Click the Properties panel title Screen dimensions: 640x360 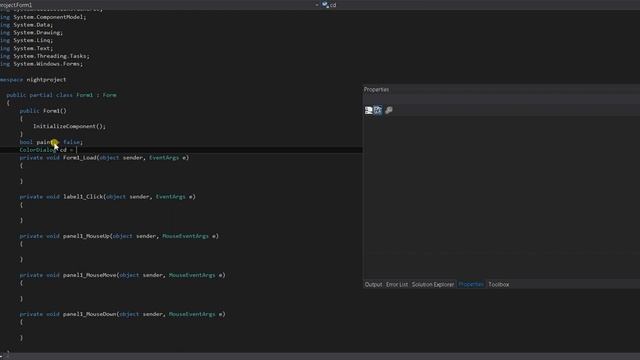376,89
